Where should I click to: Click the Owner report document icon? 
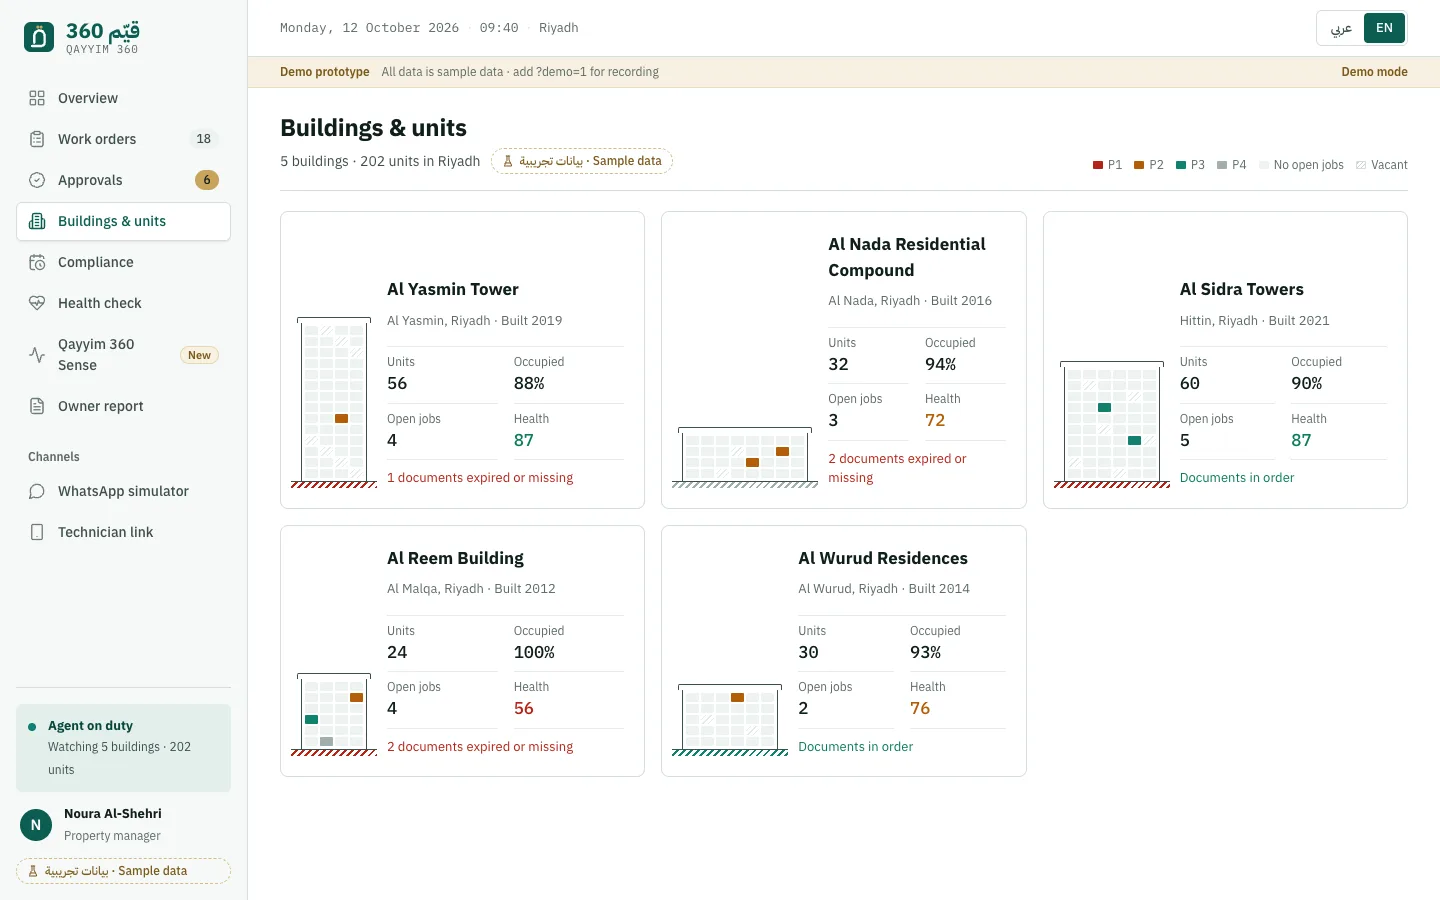[37, 406]
